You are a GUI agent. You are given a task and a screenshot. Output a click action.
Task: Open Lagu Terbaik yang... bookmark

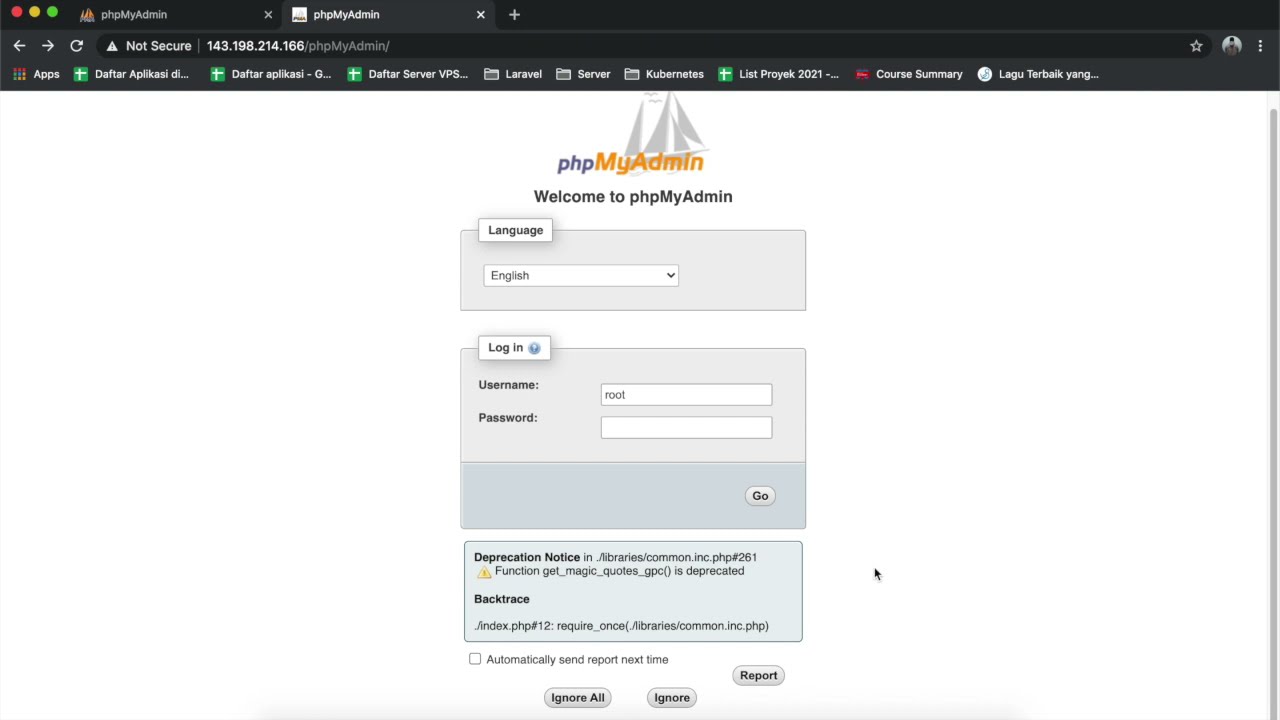click(1038, 74)
